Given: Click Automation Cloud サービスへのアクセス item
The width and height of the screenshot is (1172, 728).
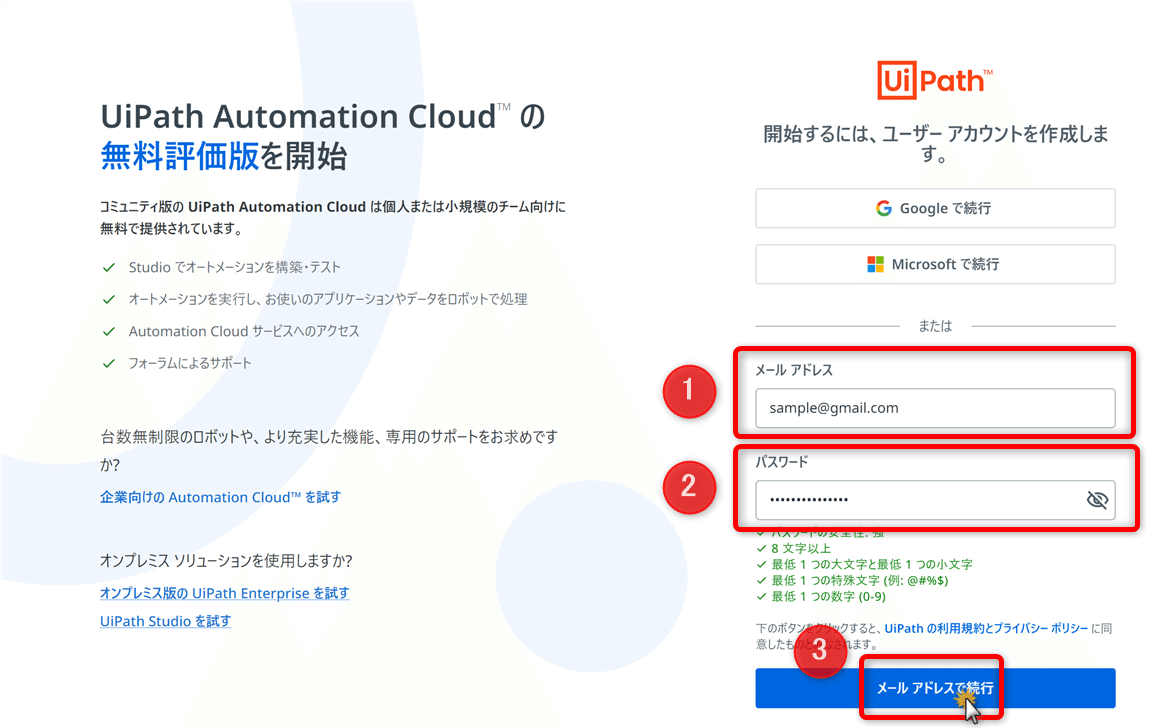Looking at the screenshot, I should pyautogui.click(x=244, y=331).
